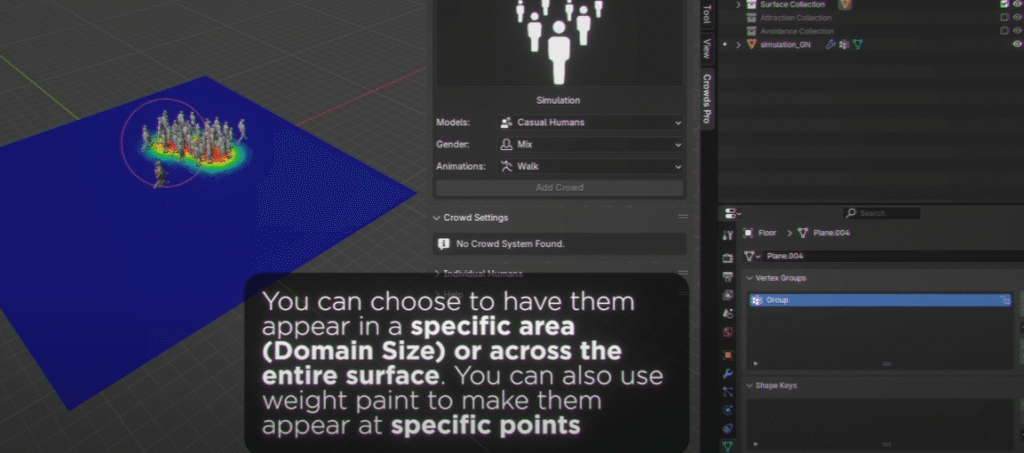Open the Animations dropdown set to Walk
The height and width of the screenshot is (453, 1024).
coord(590,167)
